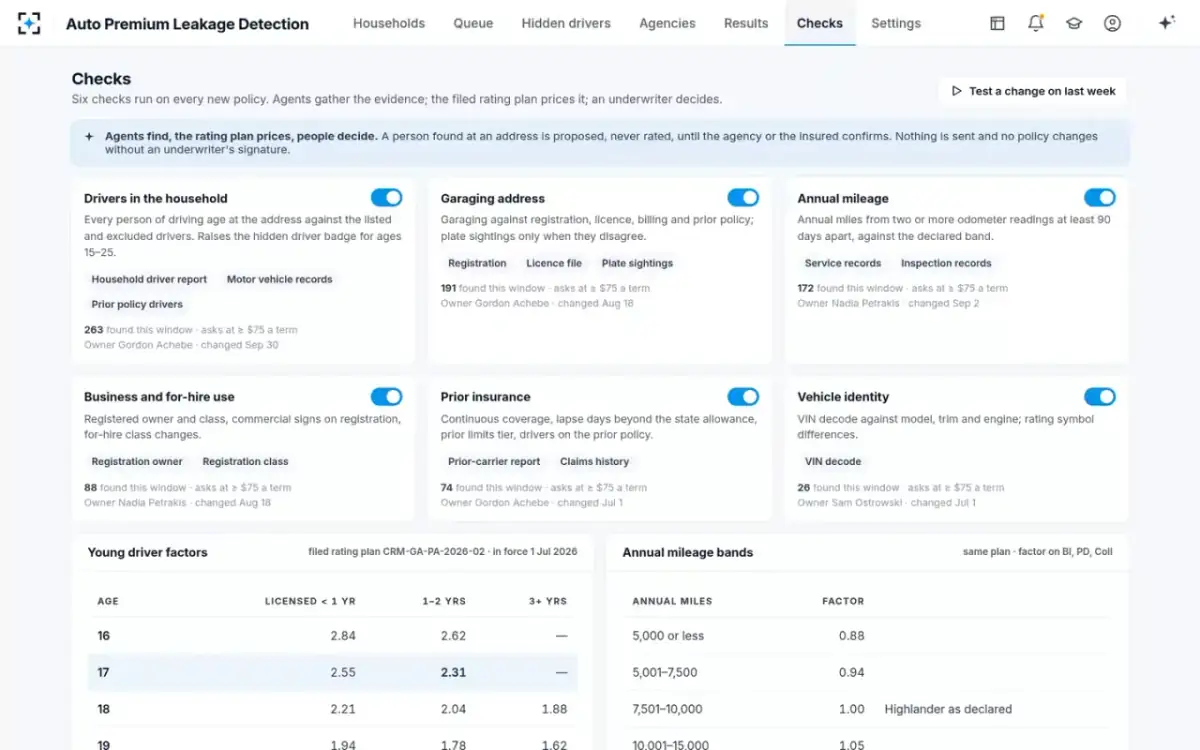Viewport: 1200px width, 750px height.
Task: Click the Plate sightings tag
Action: [x=637, y=264]
